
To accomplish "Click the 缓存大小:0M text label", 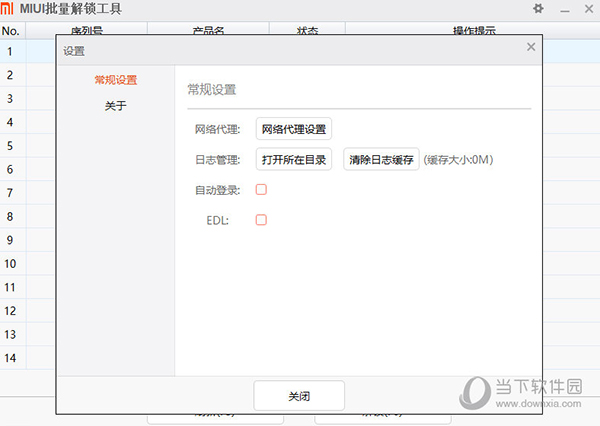I will tap(458, 159).
